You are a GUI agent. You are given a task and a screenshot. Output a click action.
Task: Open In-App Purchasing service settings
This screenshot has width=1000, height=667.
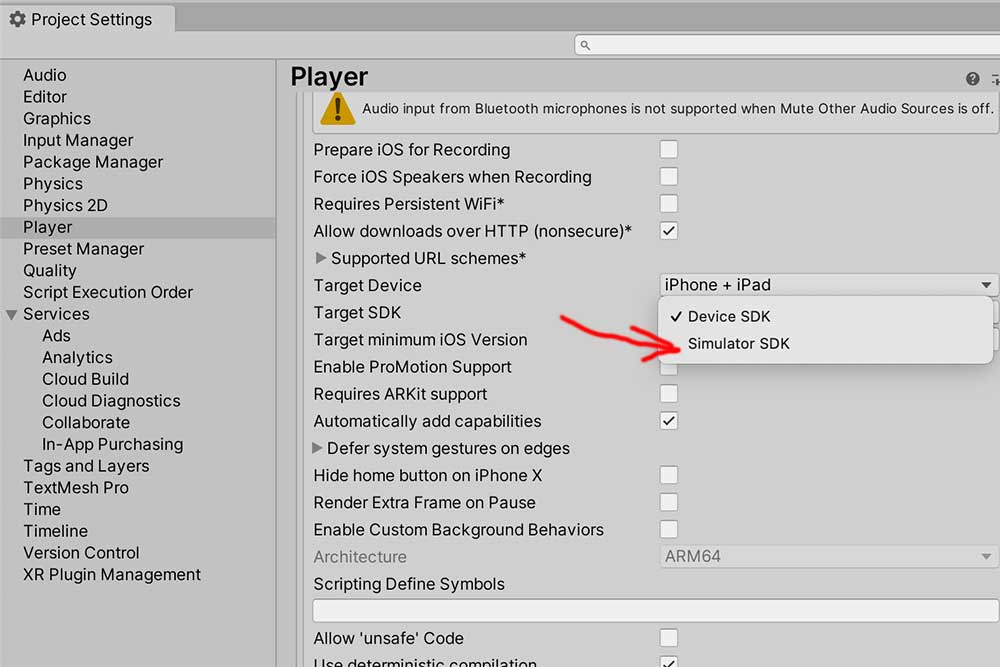[112, 444]
